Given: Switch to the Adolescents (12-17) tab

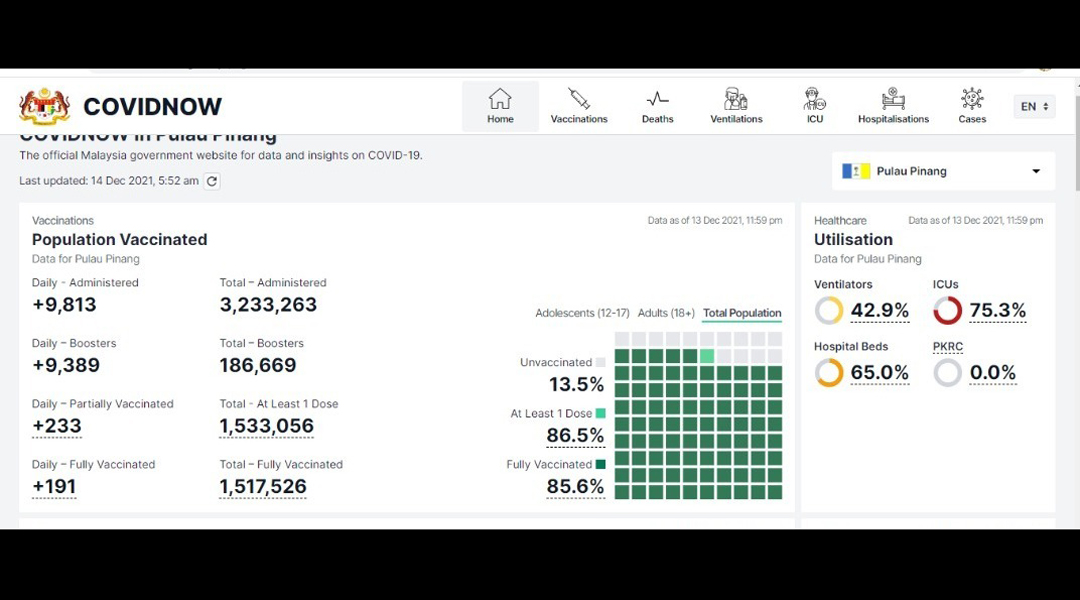Looking at the screenshot, I should click(x=582, y=313).
